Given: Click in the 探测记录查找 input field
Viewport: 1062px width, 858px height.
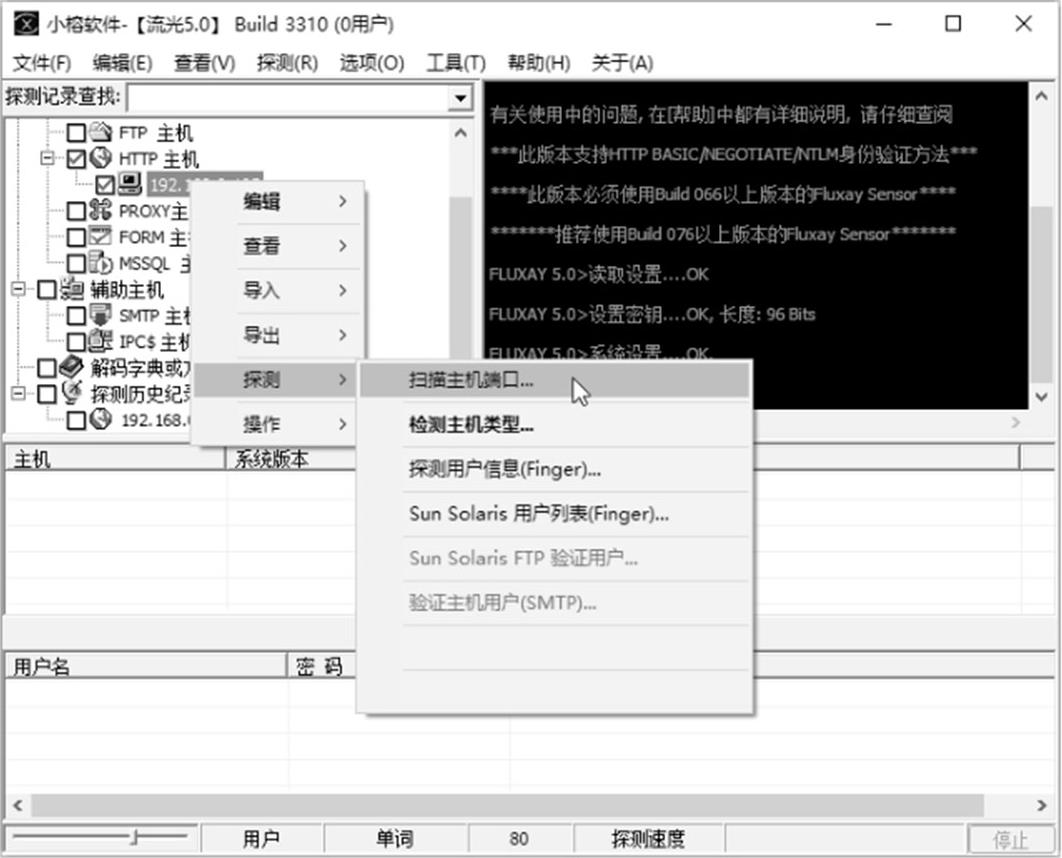Looking at the screenshot, I should pos(289,98).
